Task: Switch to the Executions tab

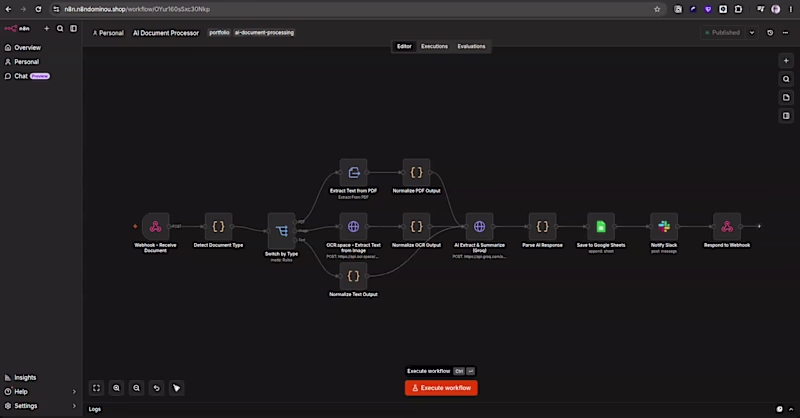Action: coord(434,46)
